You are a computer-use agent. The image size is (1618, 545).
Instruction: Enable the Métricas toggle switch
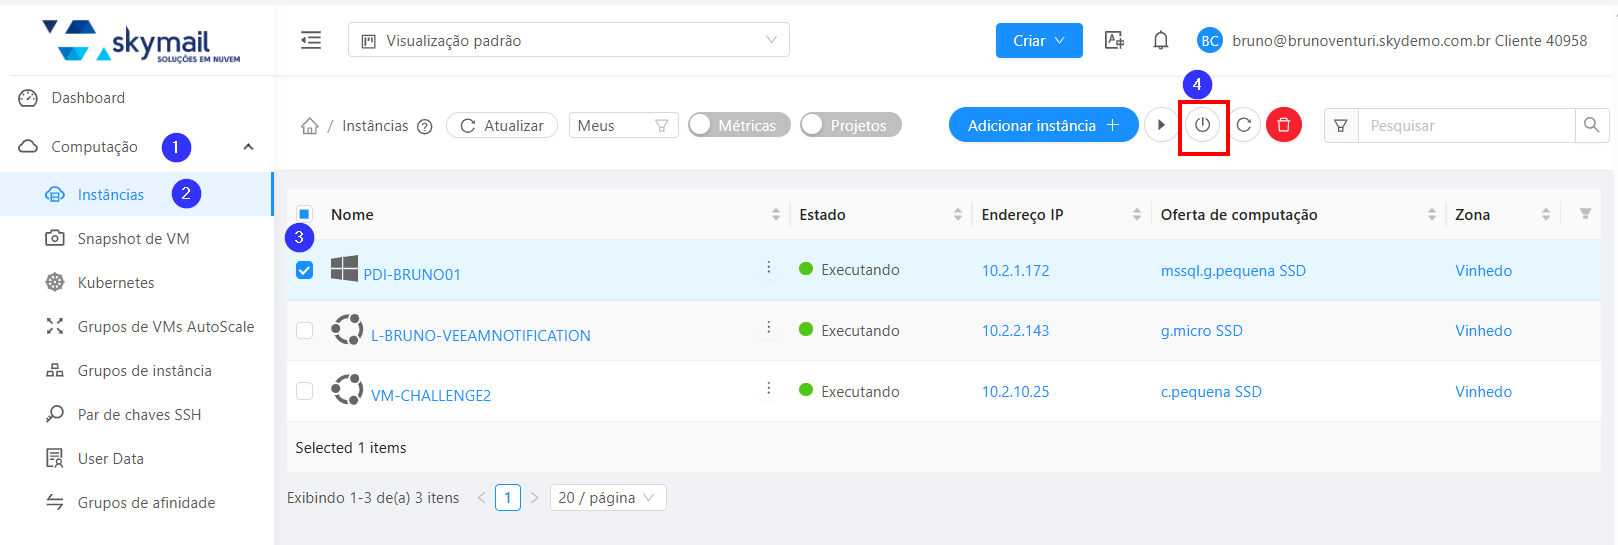pyautogui.click(x=738, y=125)
